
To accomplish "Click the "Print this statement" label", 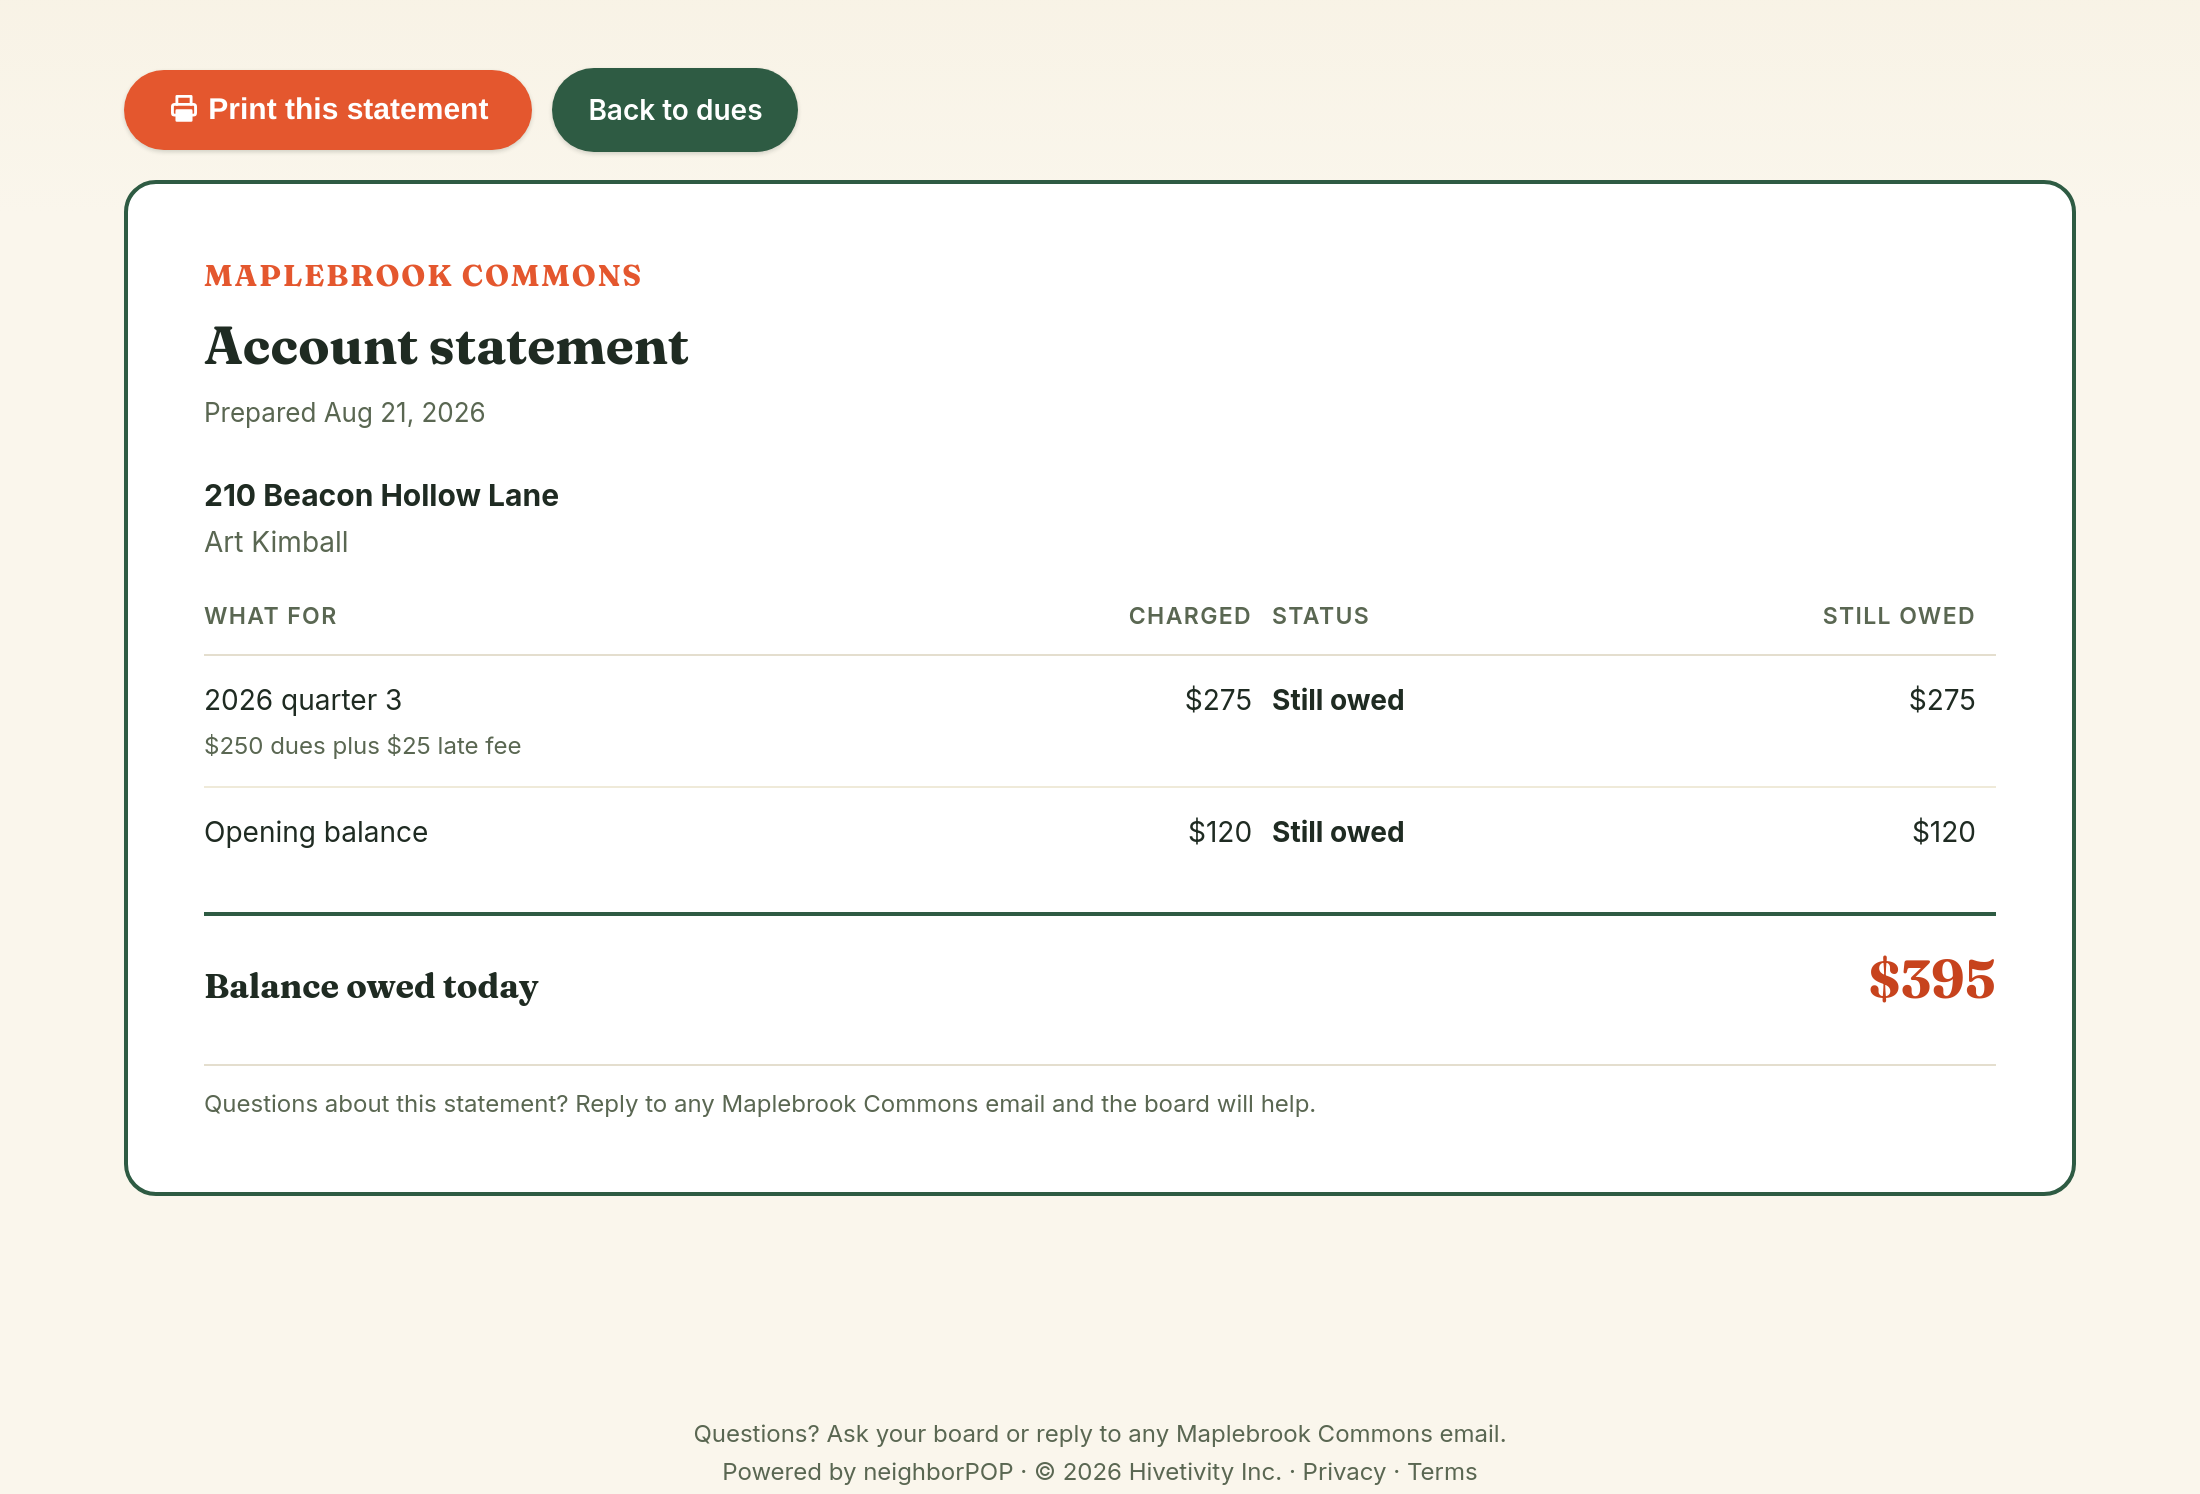I will [x=348, y=109].
